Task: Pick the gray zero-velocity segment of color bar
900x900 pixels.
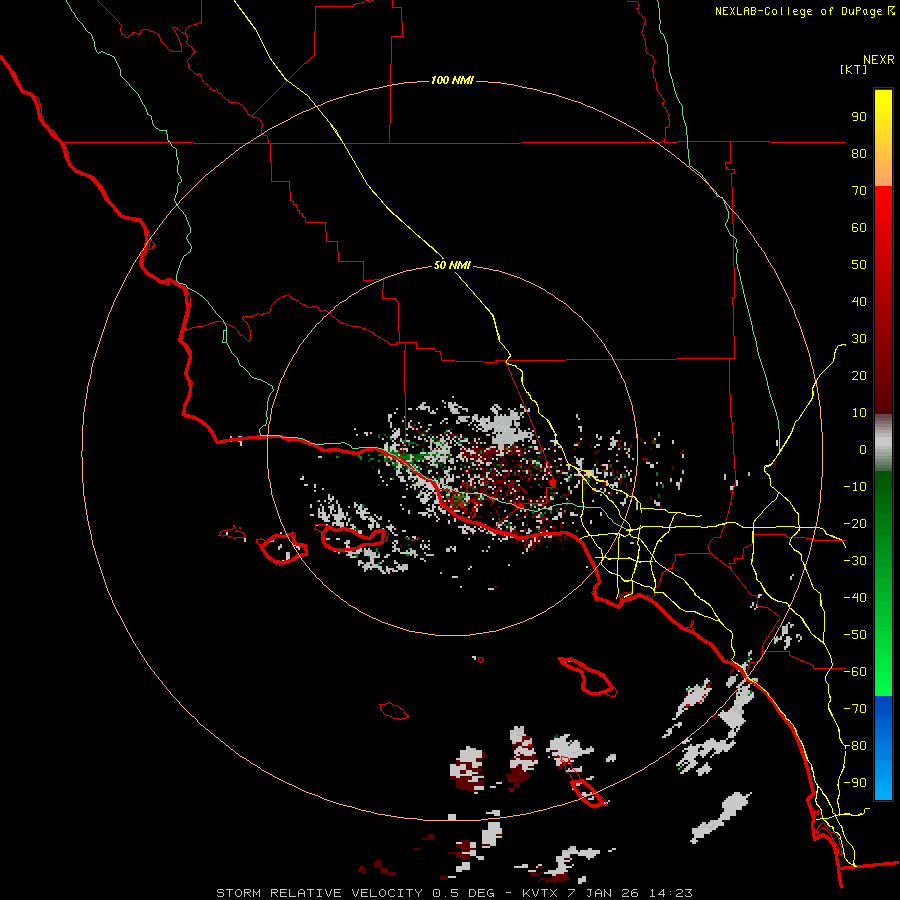Action: click(x=883, y=443)
